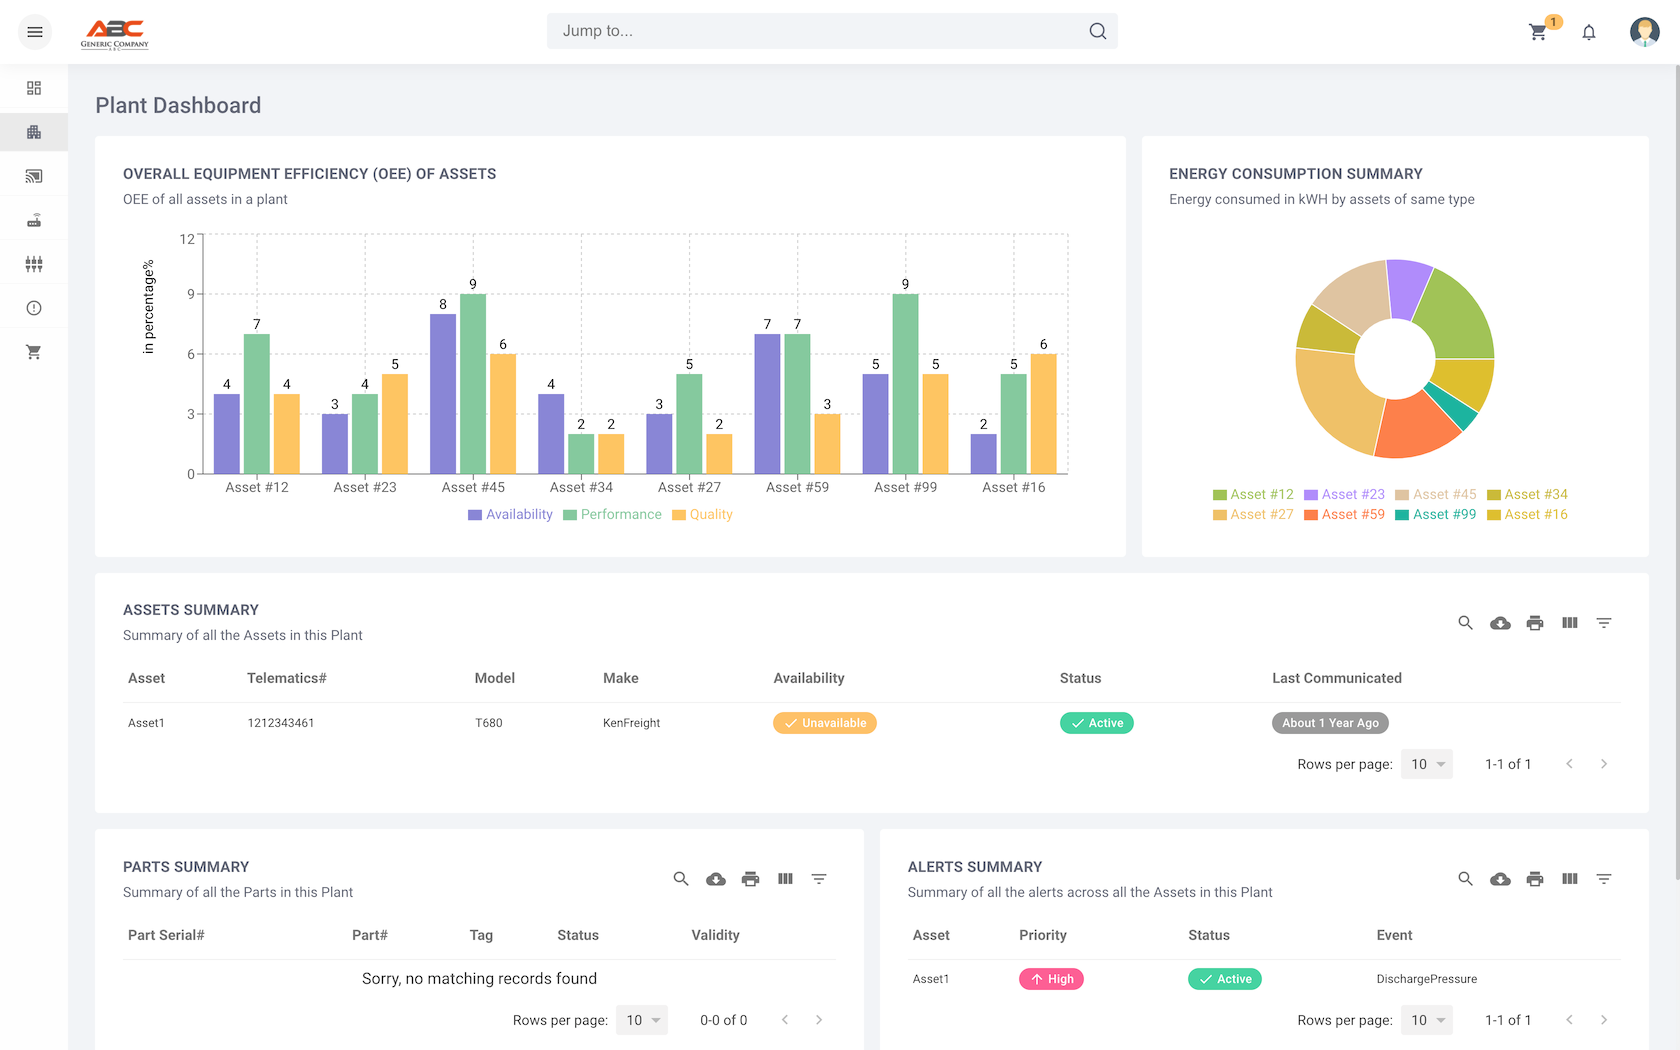The image size is (1680, 1050).
Task: Open the cart sidebar icon
Action: click(x=34, y=352)
